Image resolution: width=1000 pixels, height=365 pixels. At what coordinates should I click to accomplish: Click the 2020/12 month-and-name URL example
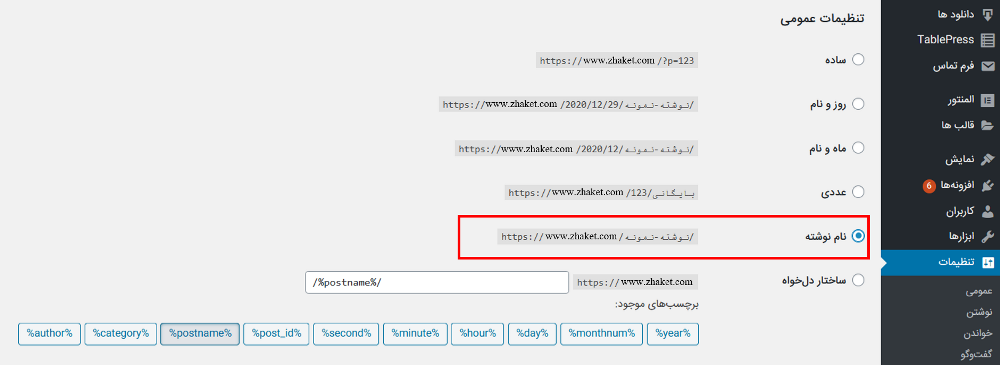pyautogui.click(x=577, y=149)
